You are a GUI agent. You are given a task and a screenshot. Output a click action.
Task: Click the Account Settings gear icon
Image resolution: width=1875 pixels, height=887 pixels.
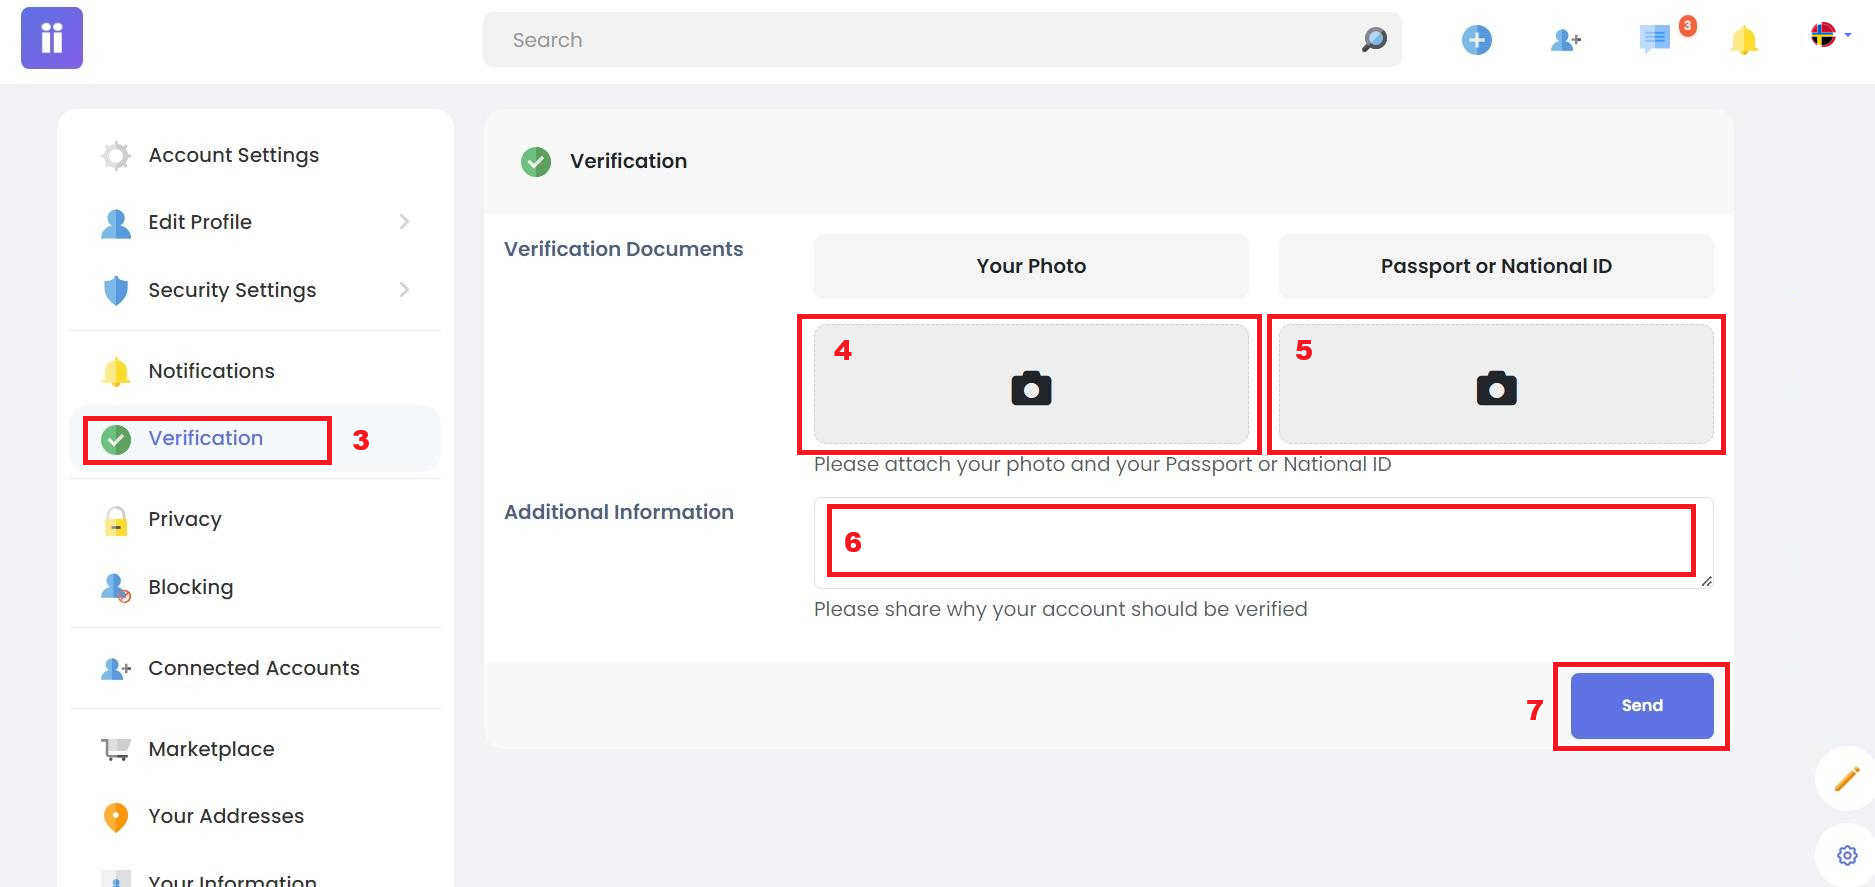pyautogui.click(x=116, y=155)
